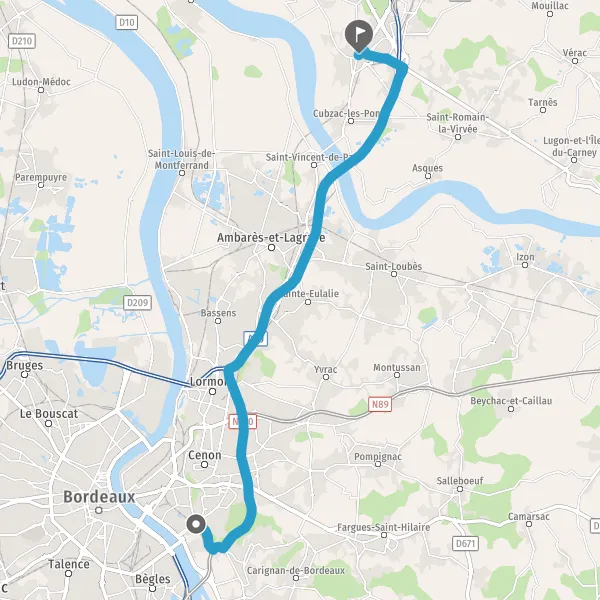Click the D671 road shield
The image size is (600, 600).
(465, 543)
